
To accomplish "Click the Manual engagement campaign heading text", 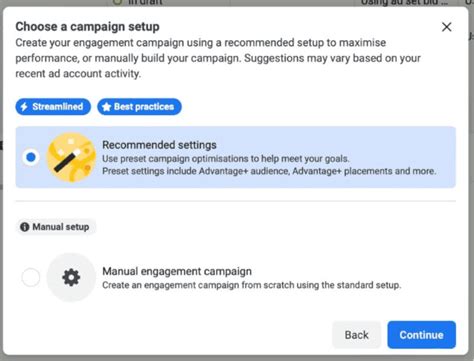I will click(177, 271).
